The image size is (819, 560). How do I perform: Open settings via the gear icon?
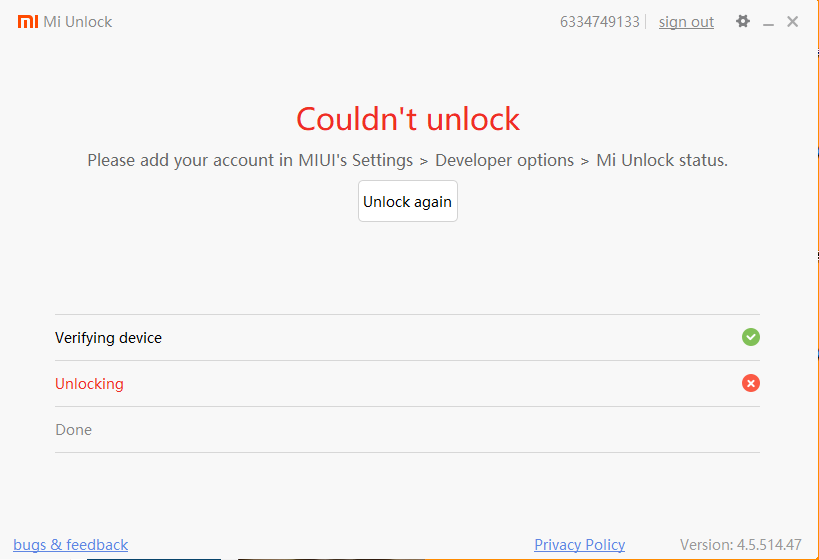coord(743,21)
